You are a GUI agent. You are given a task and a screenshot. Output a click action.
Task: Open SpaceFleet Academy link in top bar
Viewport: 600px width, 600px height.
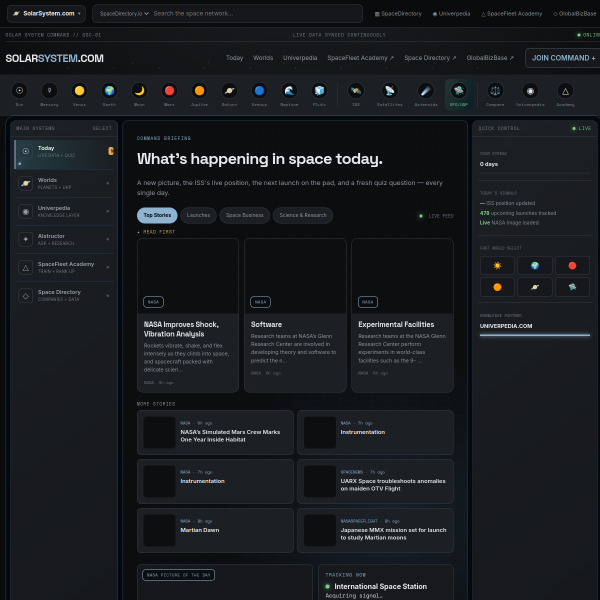[x=511, y=14]
